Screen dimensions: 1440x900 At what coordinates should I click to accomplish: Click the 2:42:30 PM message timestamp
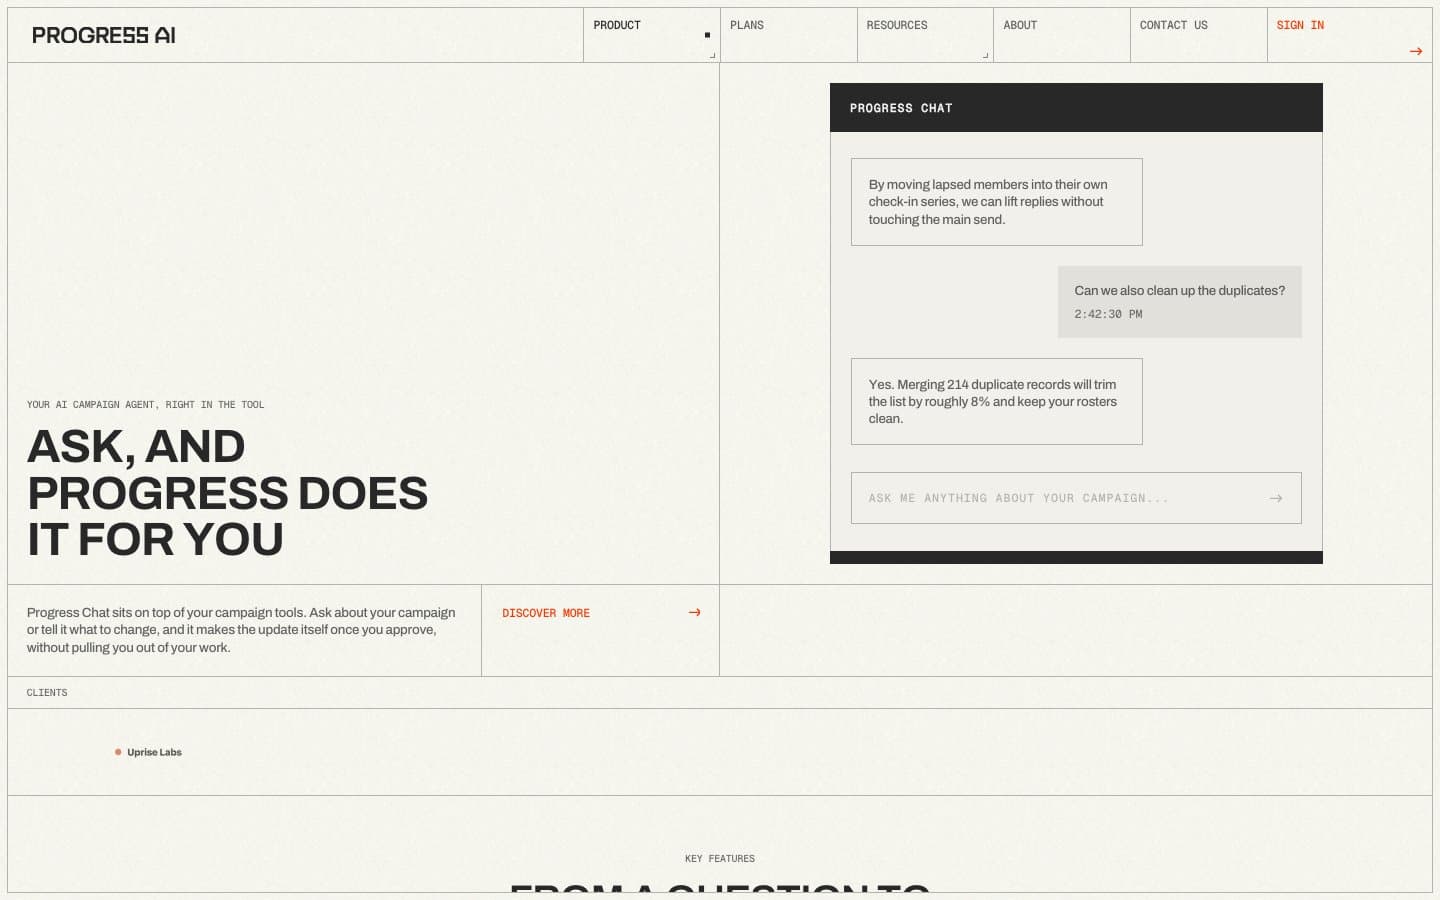tap(1108, 314)
